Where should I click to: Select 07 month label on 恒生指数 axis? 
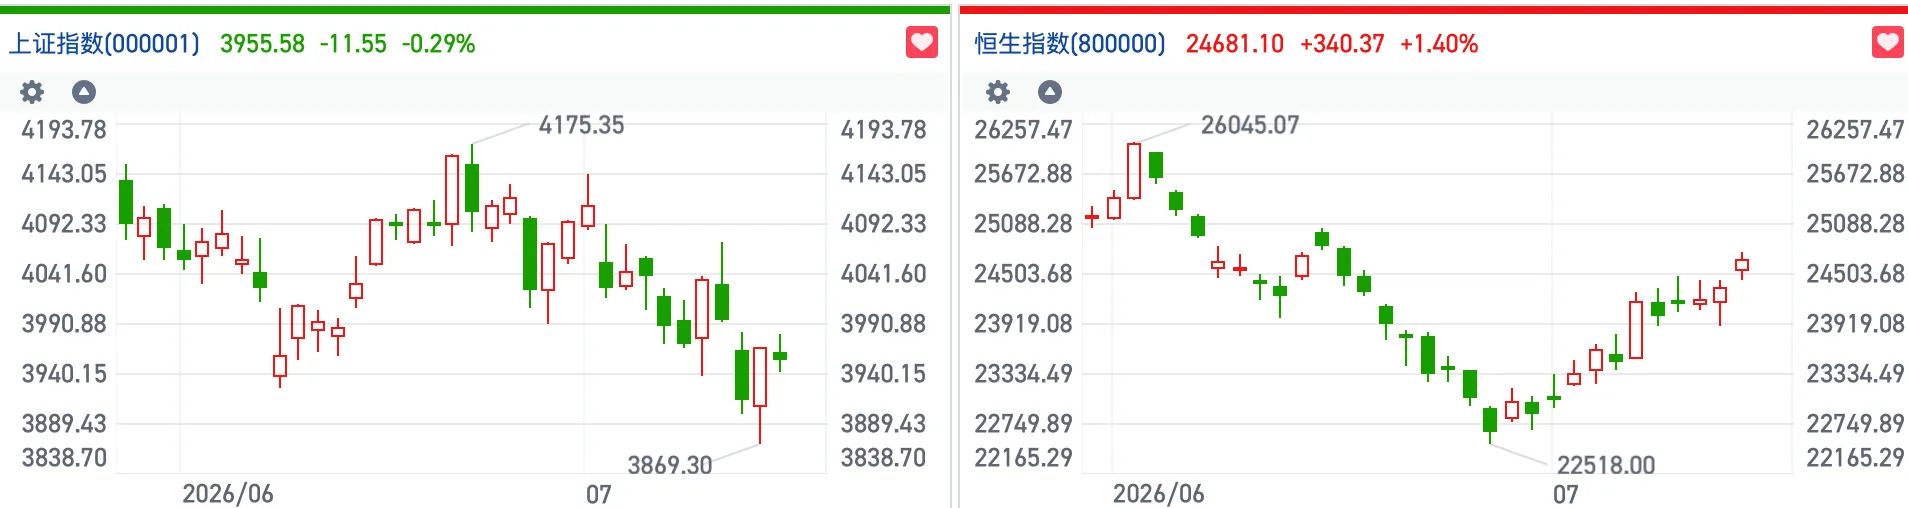(1565, 494)
